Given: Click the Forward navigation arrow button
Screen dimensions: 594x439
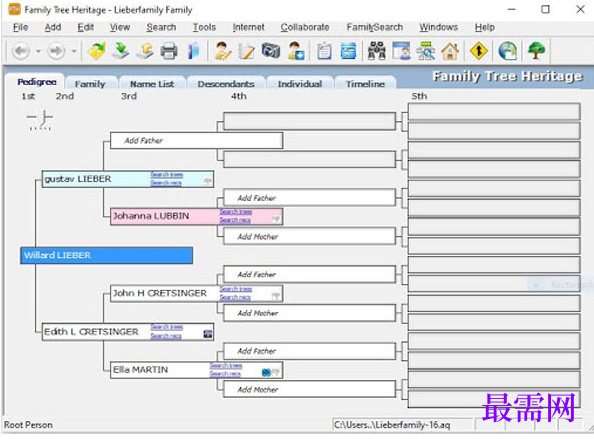Looking at the screenshot, I should (x=56, y=51).
